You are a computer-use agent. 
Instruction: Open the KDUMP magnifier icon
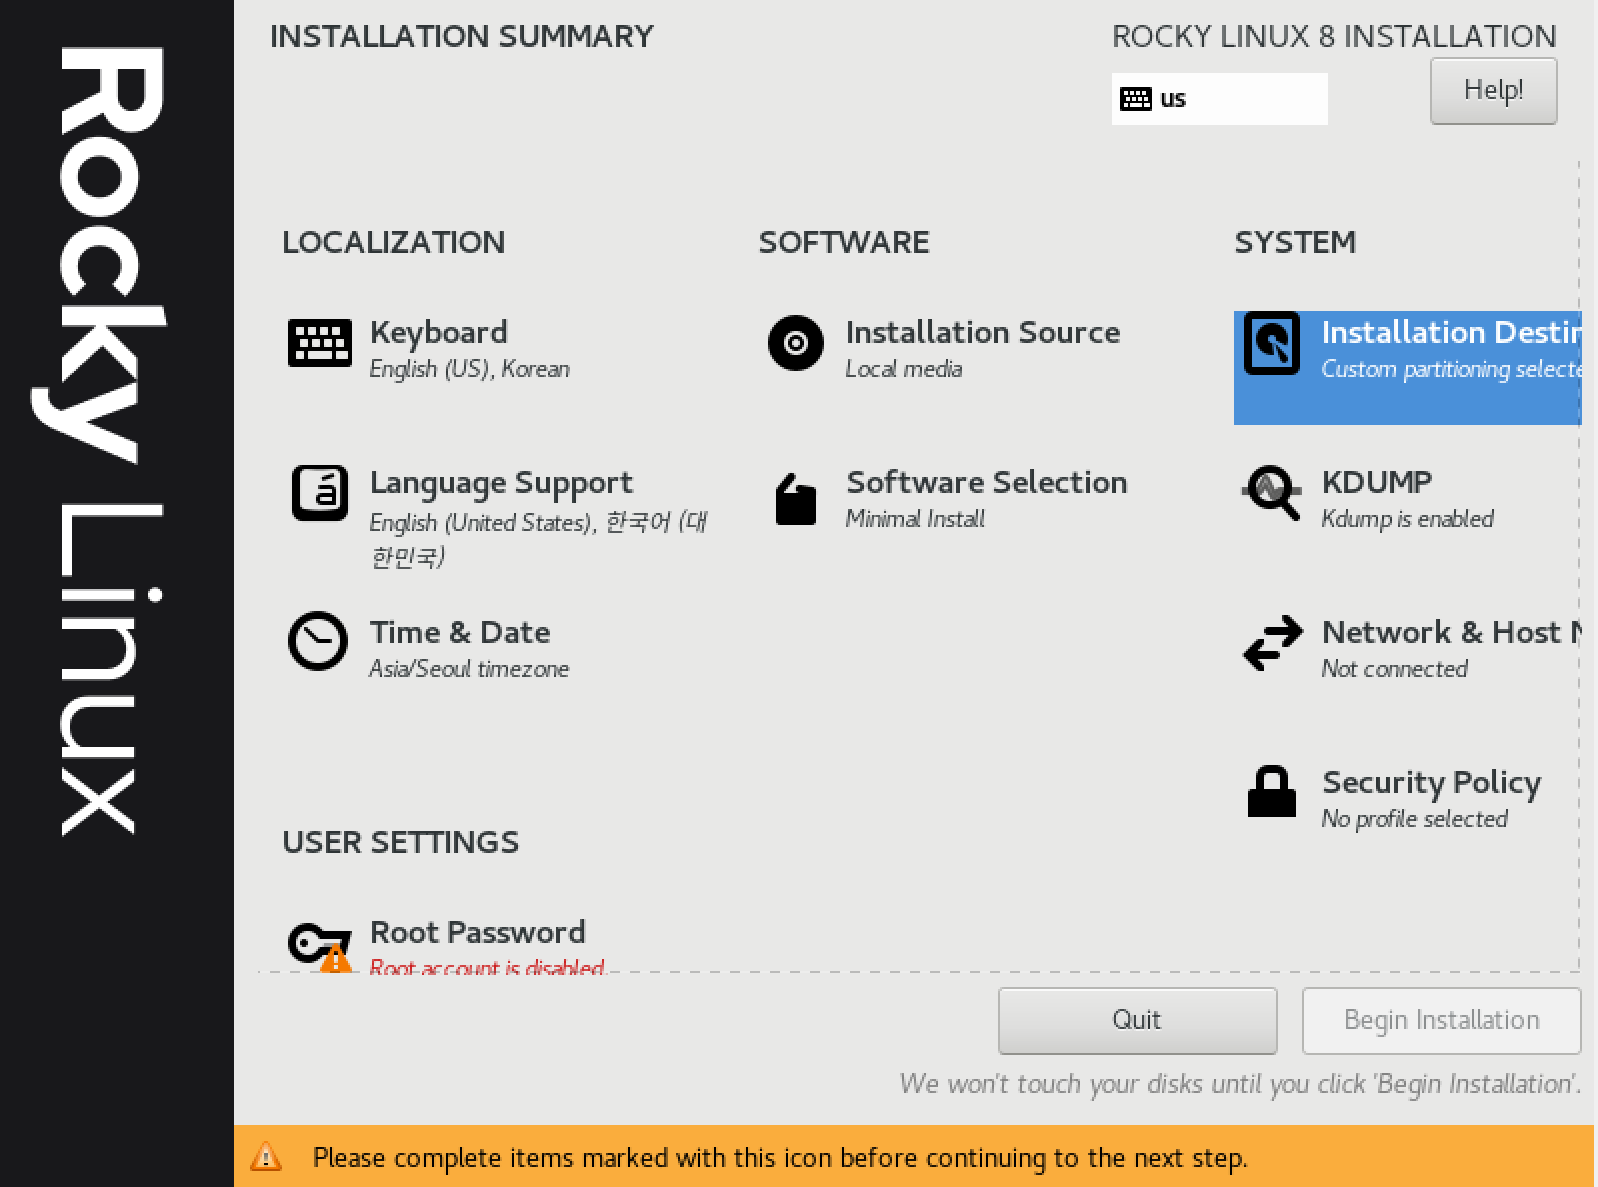(x=1271, y=493)
